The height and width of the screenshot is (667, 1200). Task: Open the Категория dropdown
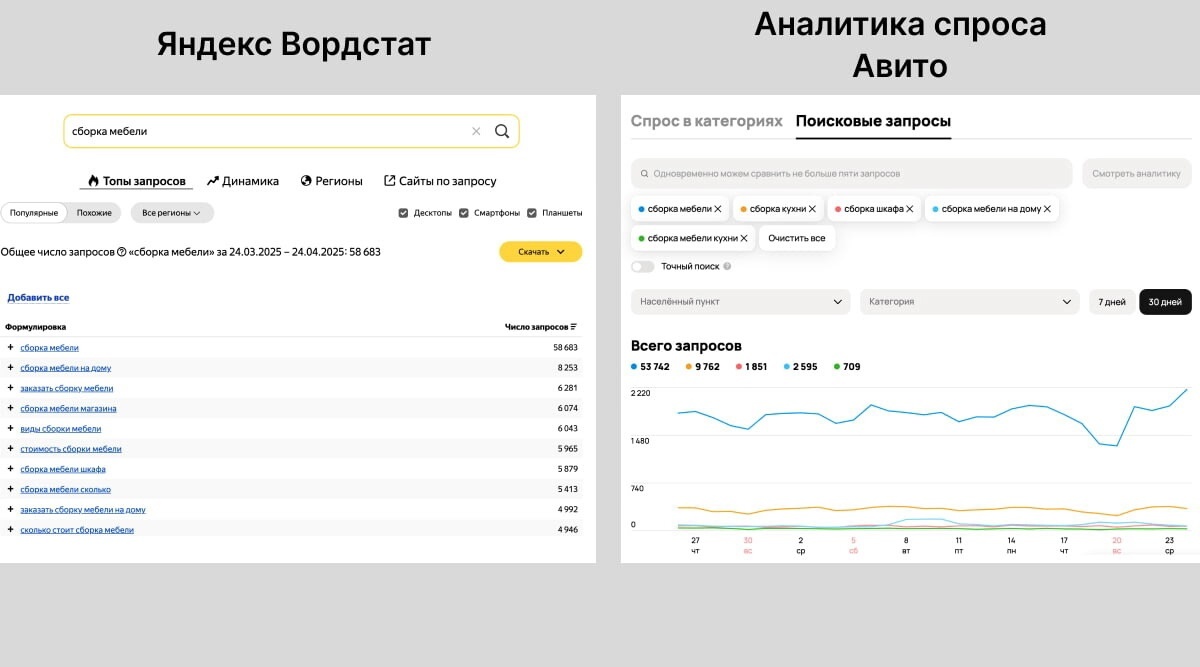pos(970,302)
